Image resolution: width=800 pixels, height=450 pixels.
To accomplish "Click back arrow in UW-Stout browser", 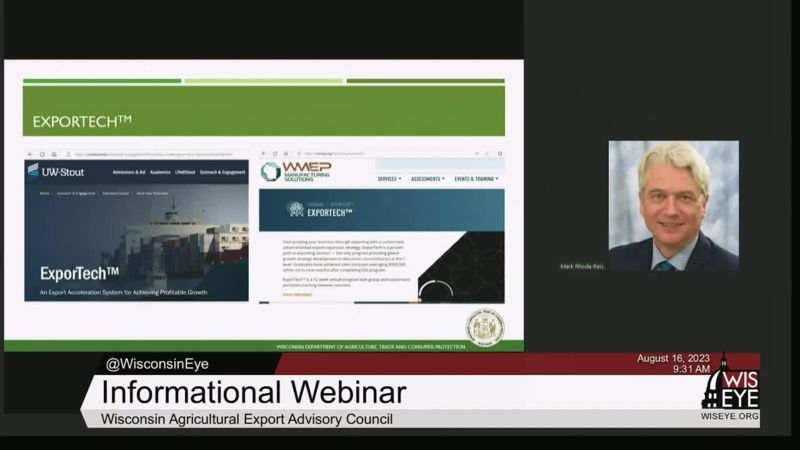I will pyautogui.click(x=31, y=154).
